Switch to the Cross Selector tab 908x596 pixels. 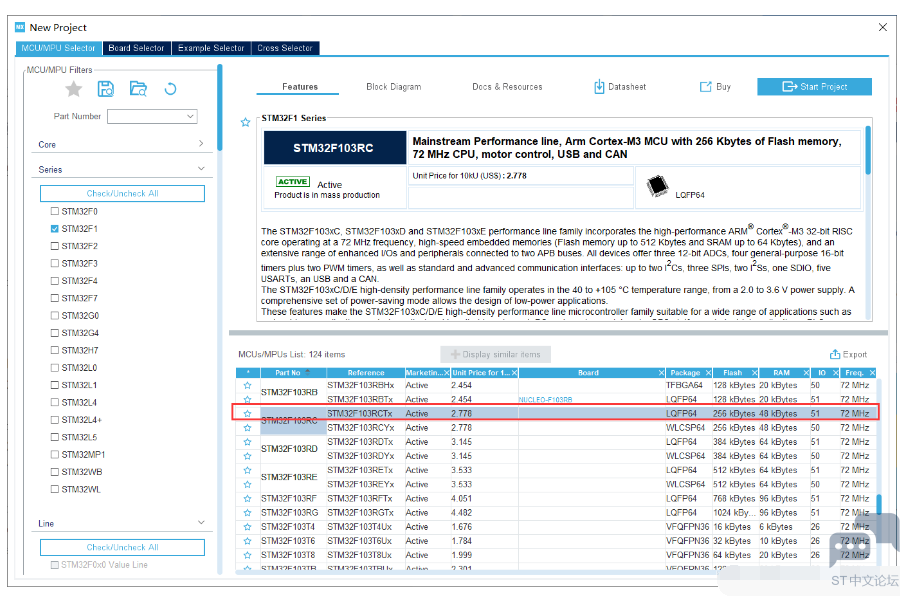pyautogui.click(x=285, y=48)
